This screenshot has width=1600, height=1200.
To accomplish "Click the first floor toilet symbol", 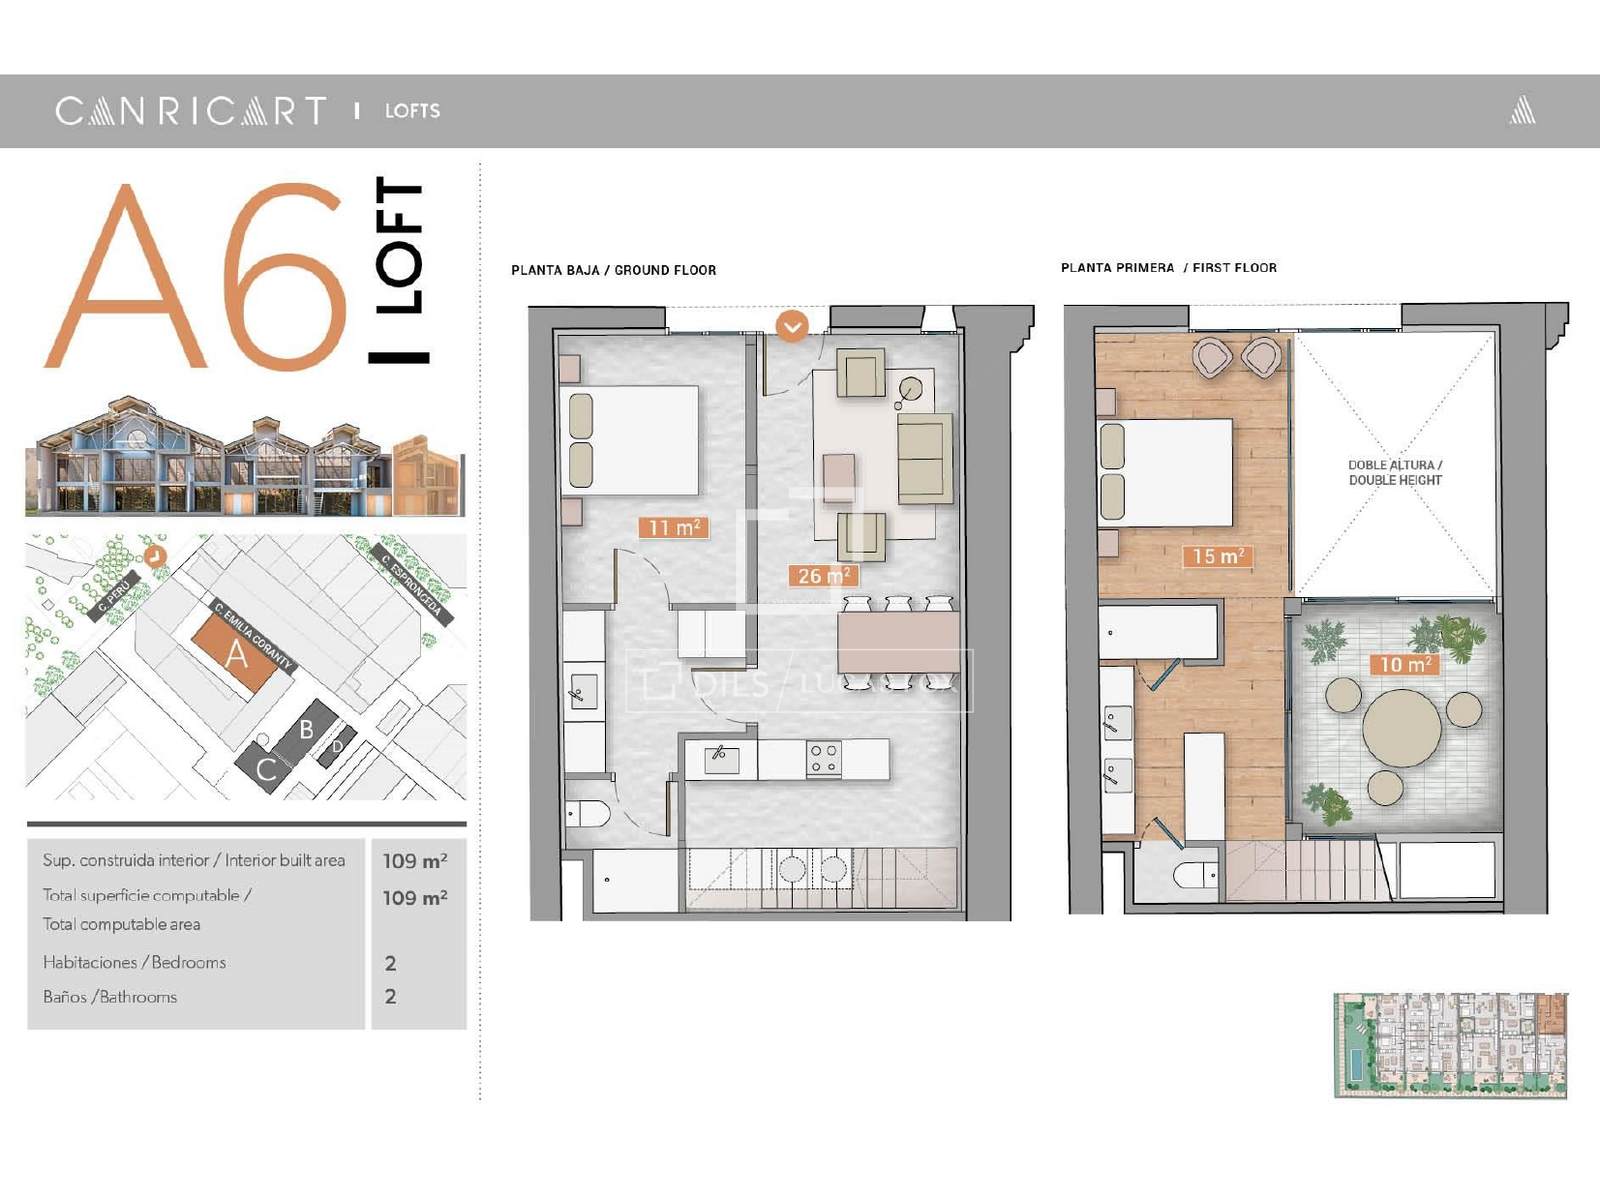I will pyautogui.click(x=1194, y=876).
